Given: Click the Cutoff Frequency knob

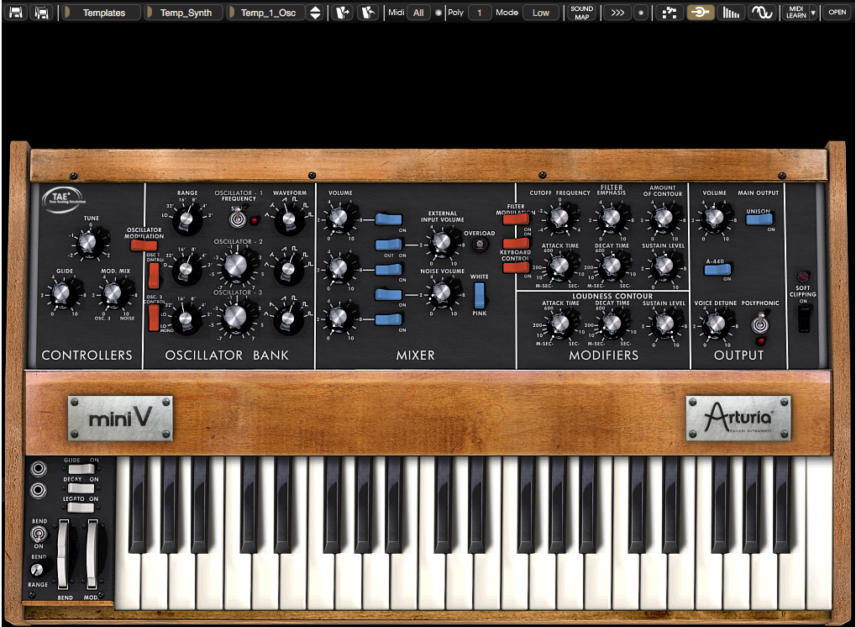Looking at the screenshot, I should [x=560, y=218].
